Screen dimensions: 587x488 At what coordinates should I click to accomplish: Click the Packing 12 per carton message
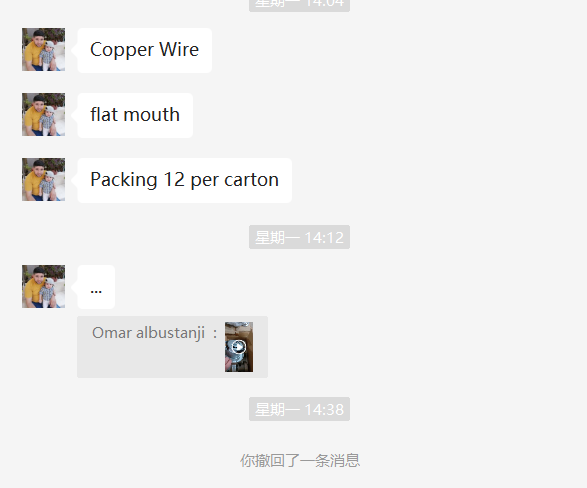pos(185,180)
